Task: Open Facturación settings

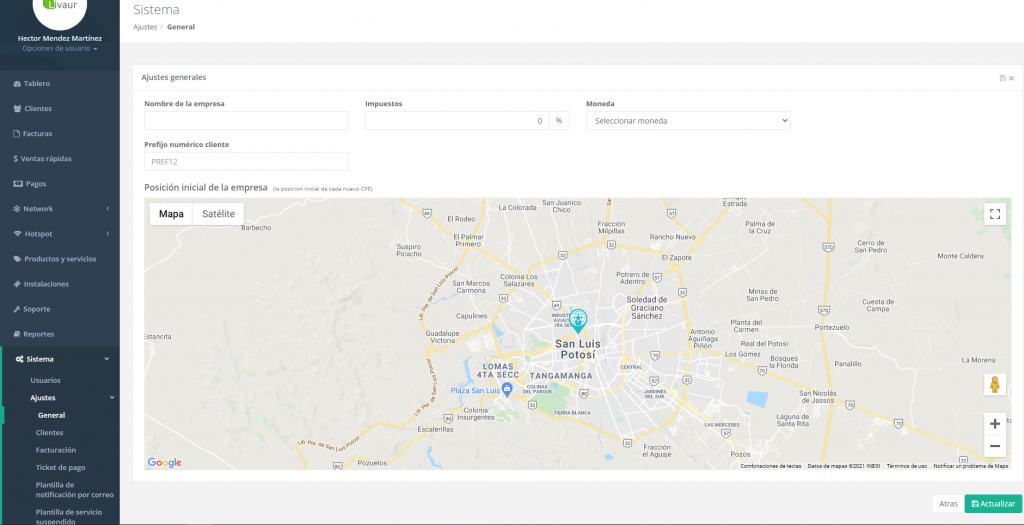Action: coord(56,450)
